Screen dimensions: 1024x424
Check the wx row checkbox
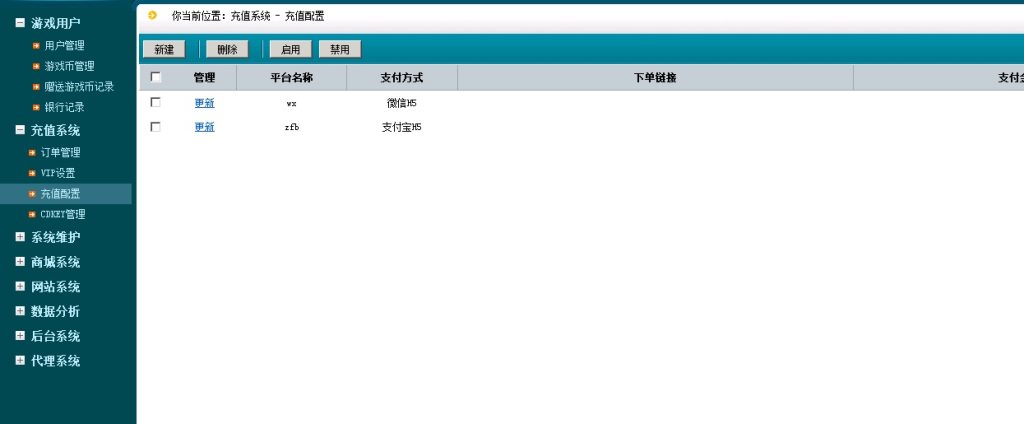[x=155, y=102]
